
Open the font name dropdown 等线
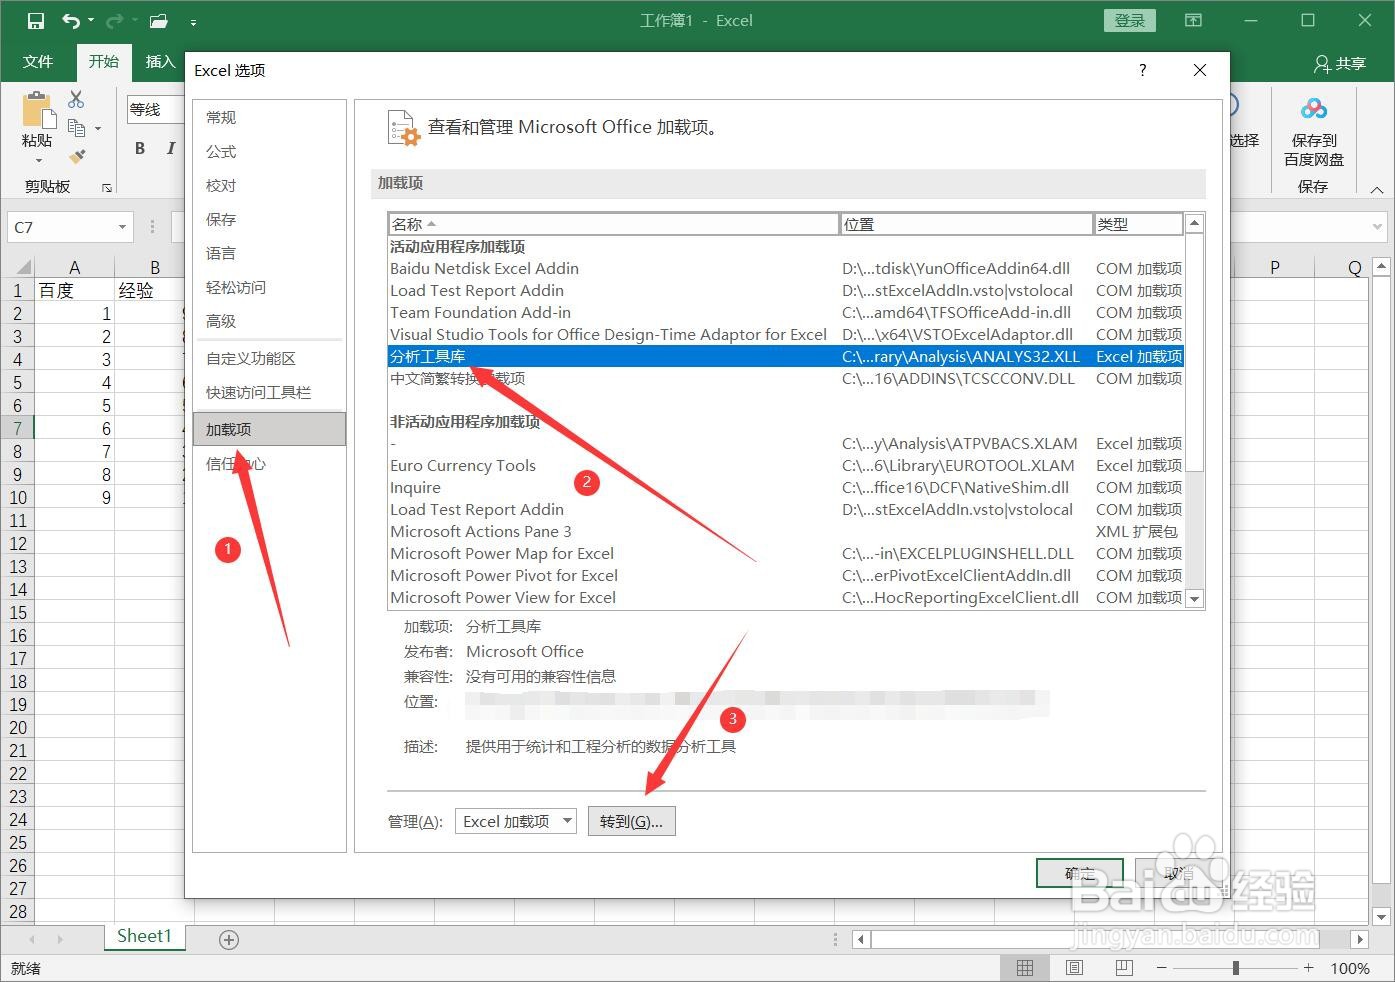point(156,110)
